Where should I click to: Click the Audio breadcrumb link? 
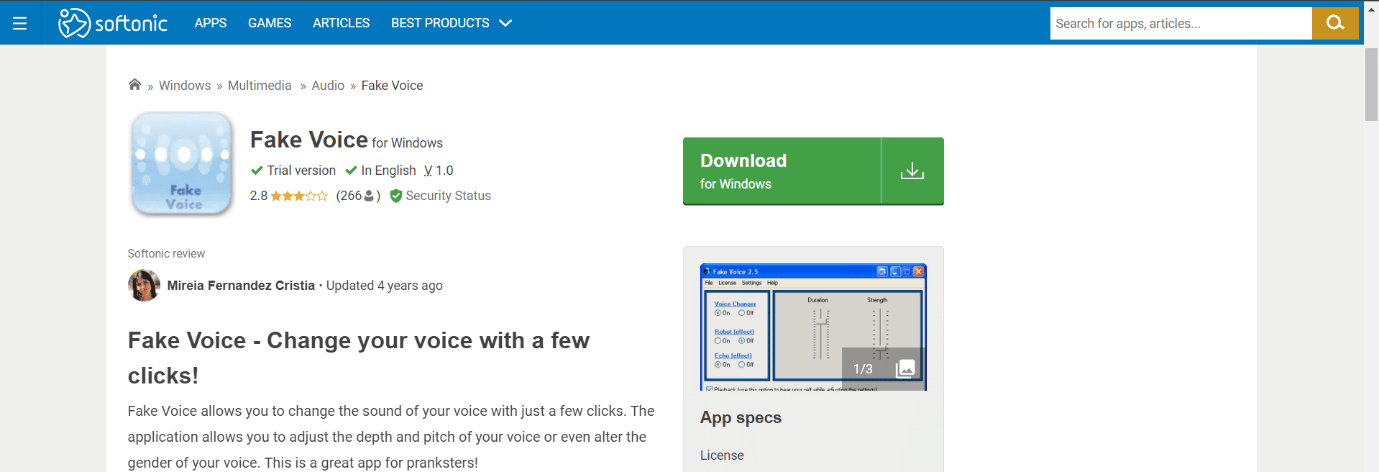click(x=328, y=85)
